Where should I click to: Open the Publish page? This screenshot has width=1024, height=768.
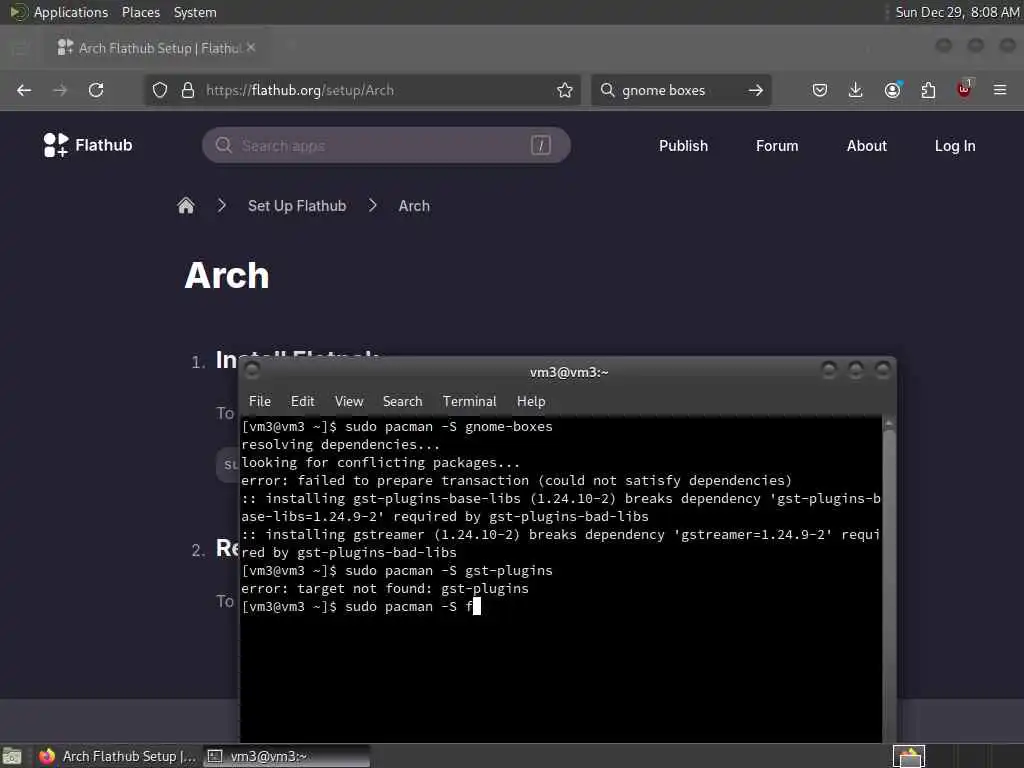point(683,146)
